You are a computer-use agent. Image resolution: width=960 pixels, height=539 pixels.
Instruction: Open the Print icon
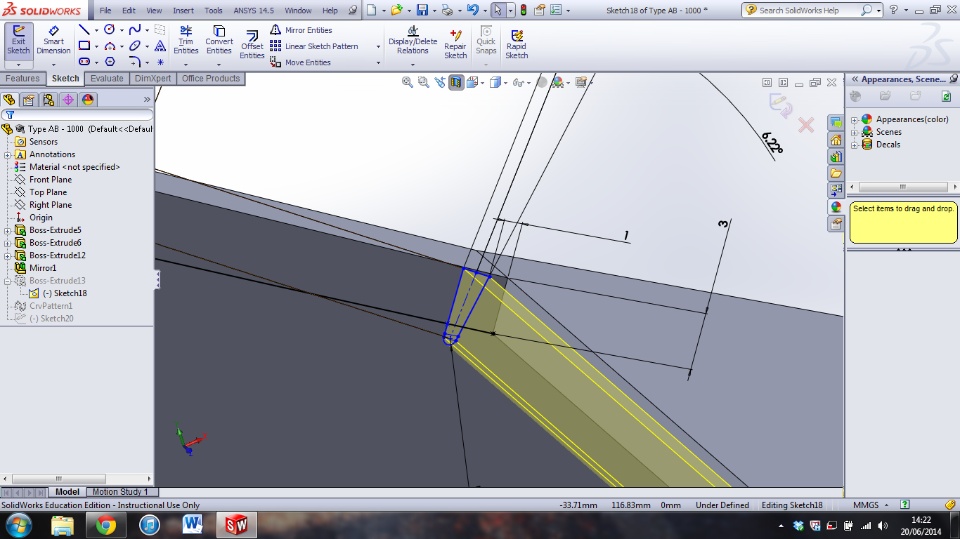click(x=447, y=10)
